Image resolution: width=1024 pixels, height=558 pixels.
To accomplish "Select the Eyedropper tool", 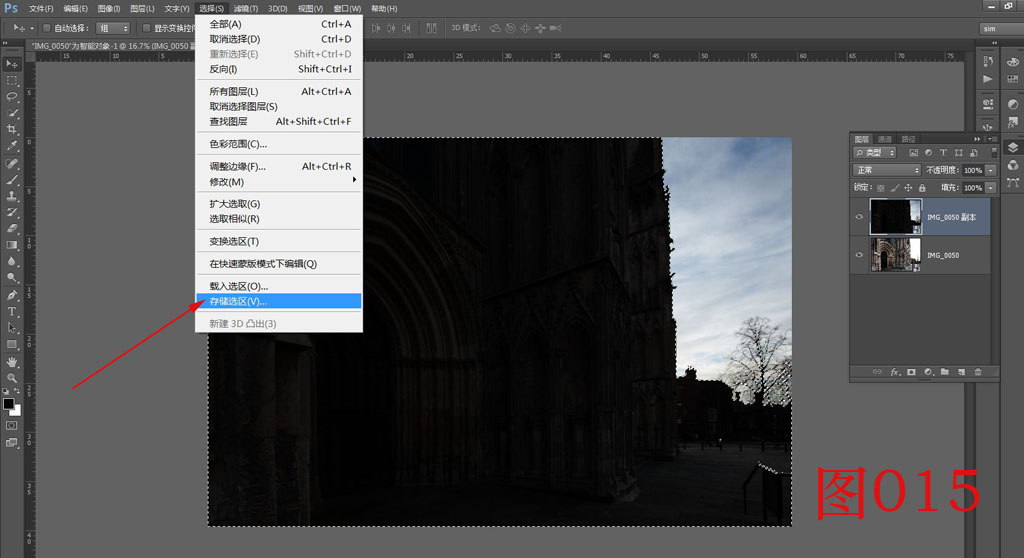I will (12, 146).
